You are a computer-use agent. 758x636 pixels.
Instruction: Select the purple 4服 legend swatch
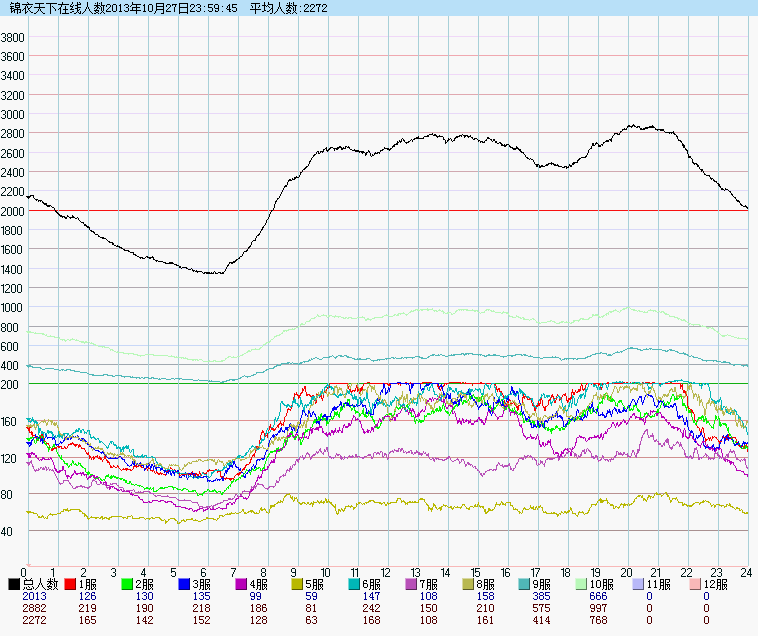(242, 584)
